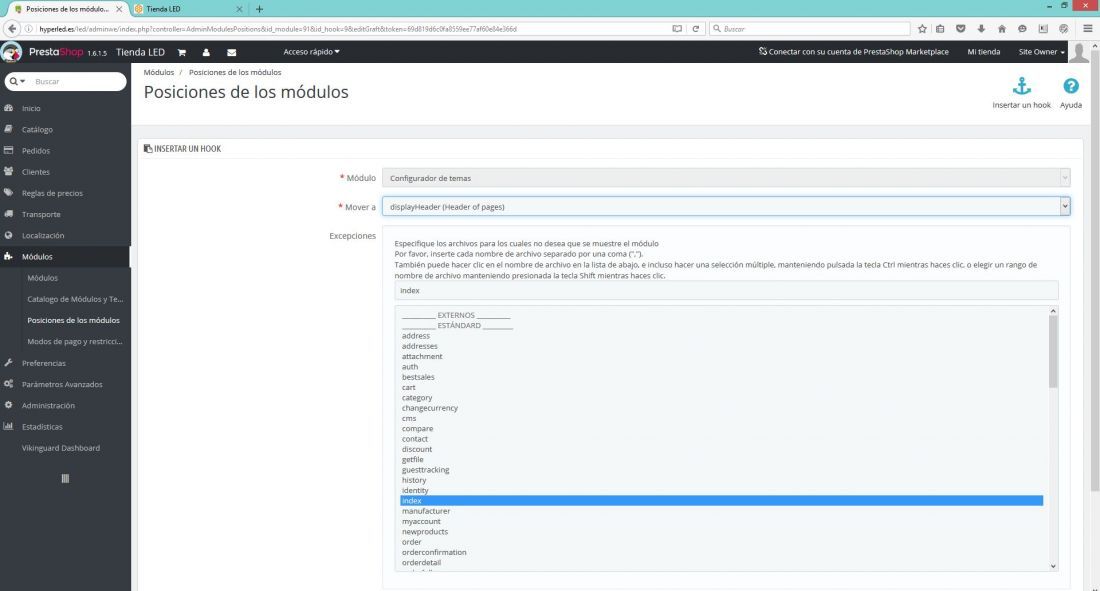Open the Acceso rápido dropdown
The height and width of the screenshot is (591, 1100).
click(x=311, y=52)
